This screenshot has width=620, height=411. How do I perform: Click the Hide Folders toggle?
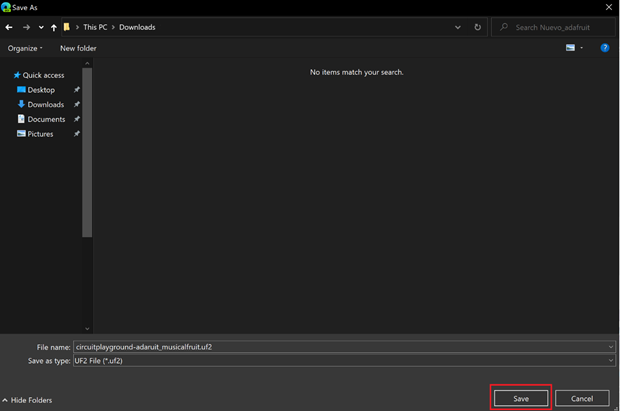(28, 400)
